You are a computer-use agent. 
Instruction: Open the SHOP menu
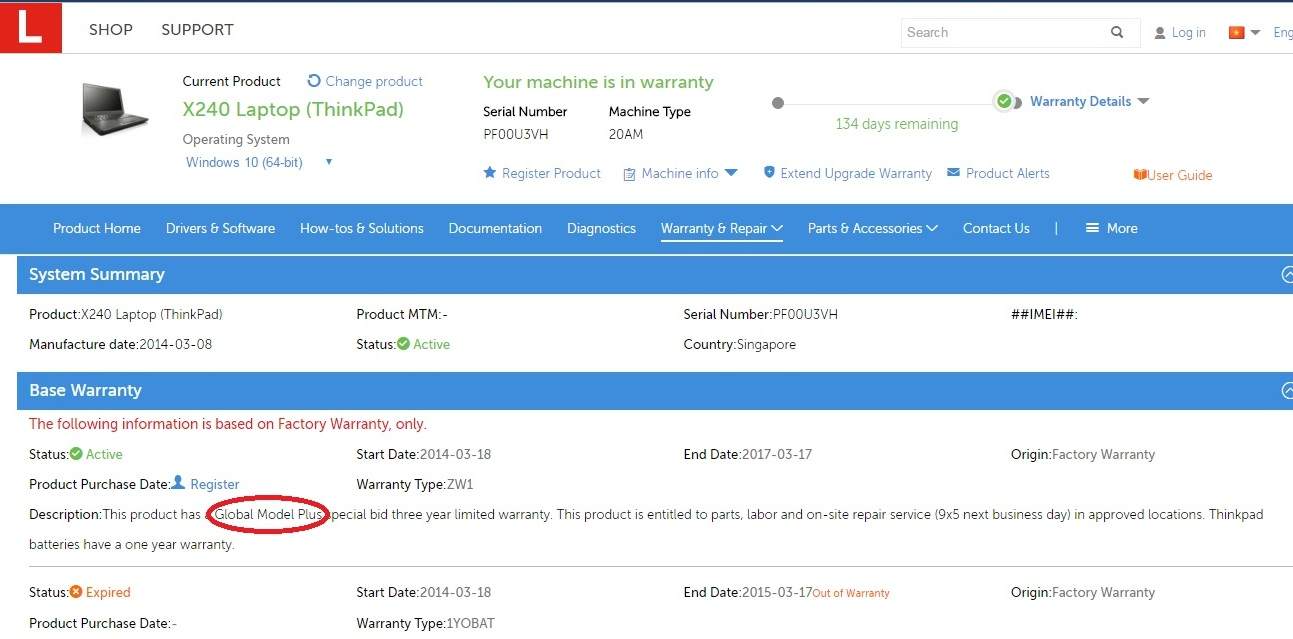pos(111,30)
